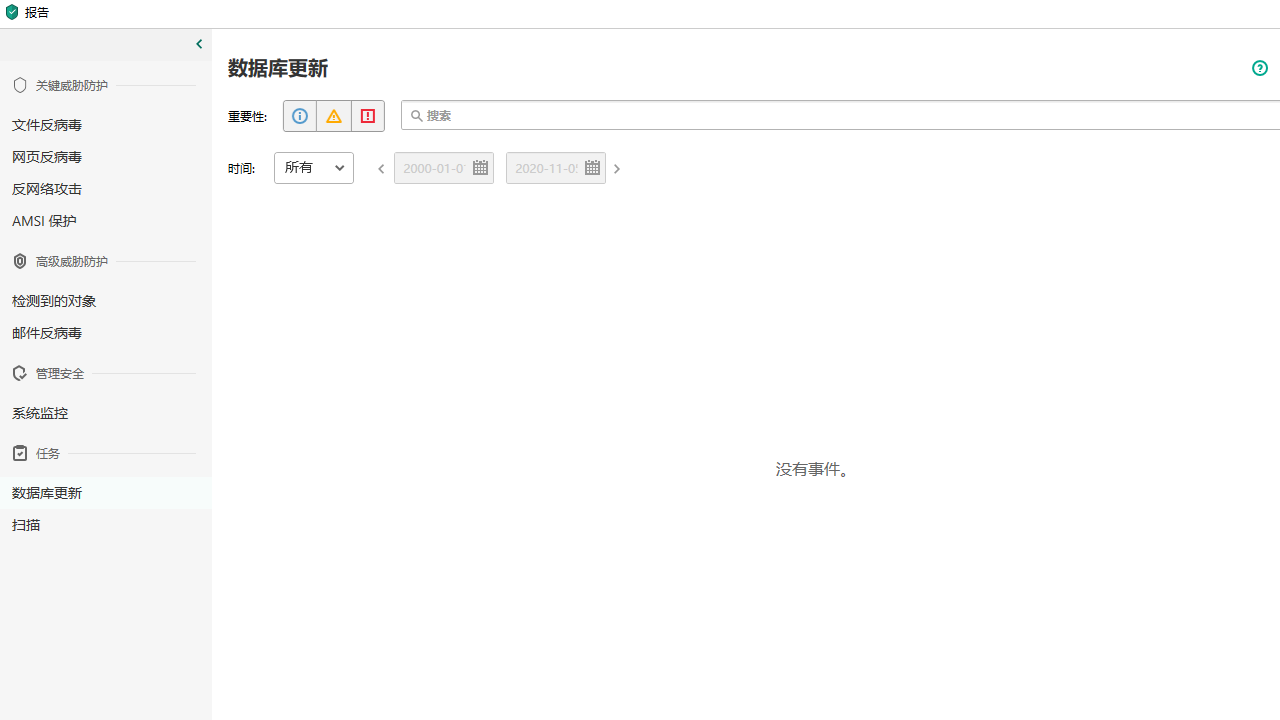The height and width of the screenshot is (720, 1280).
Task: Open the 时间 dropdown
Action: pyautogui.click(x=313, y=167)
